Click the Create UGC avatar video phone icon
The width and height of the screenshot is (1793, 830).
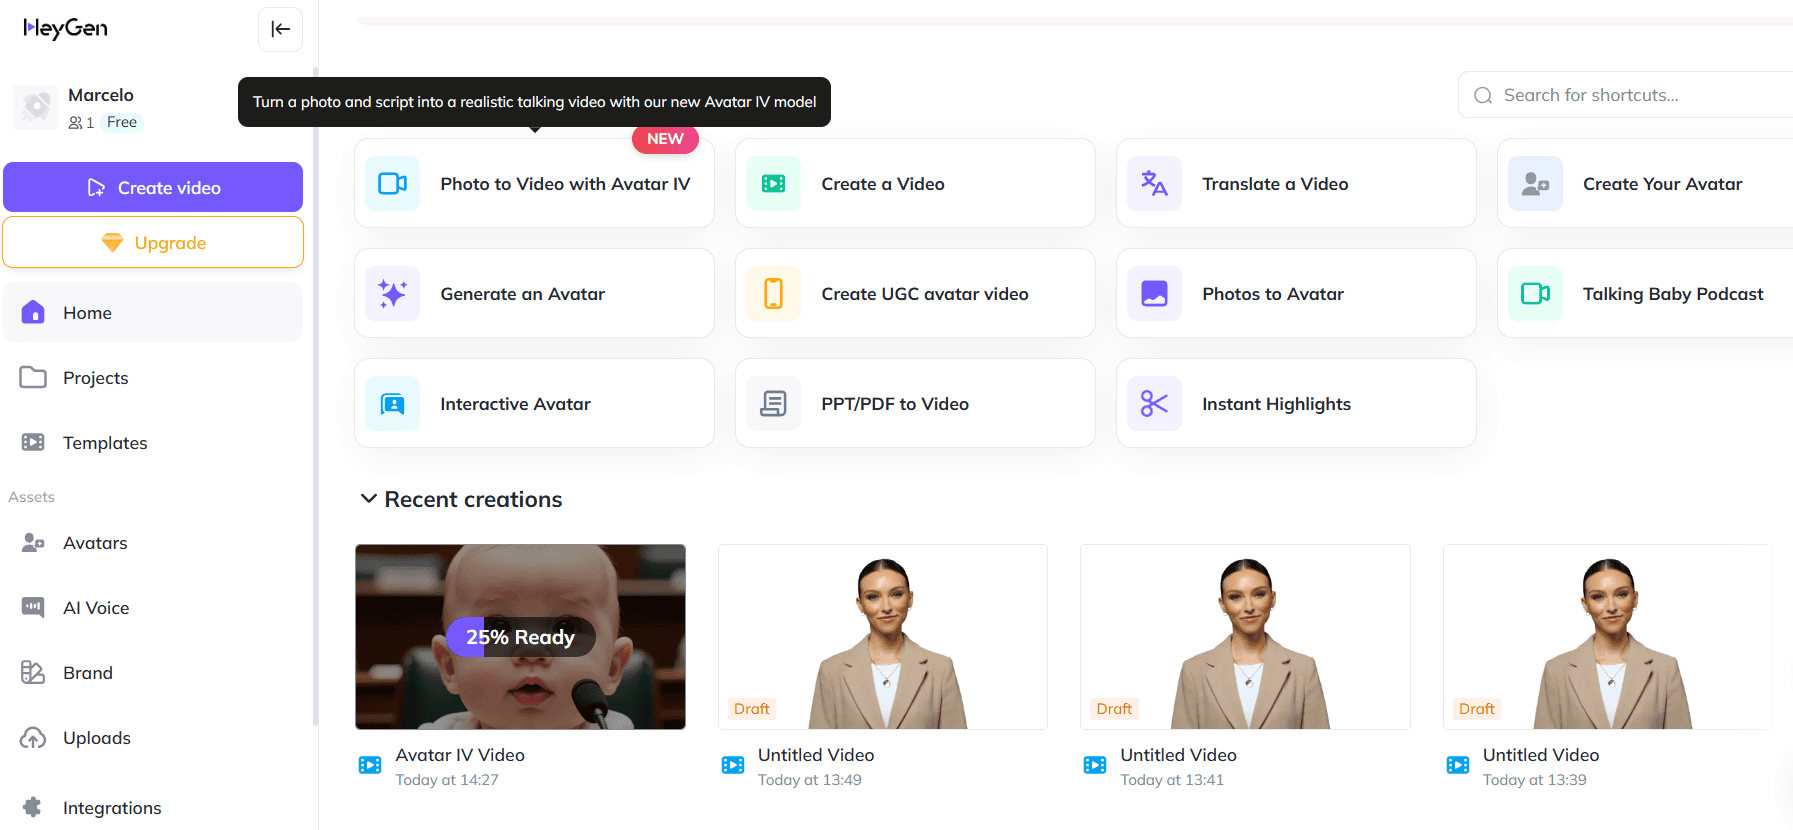pyautogui.click(x=773, y=294)
